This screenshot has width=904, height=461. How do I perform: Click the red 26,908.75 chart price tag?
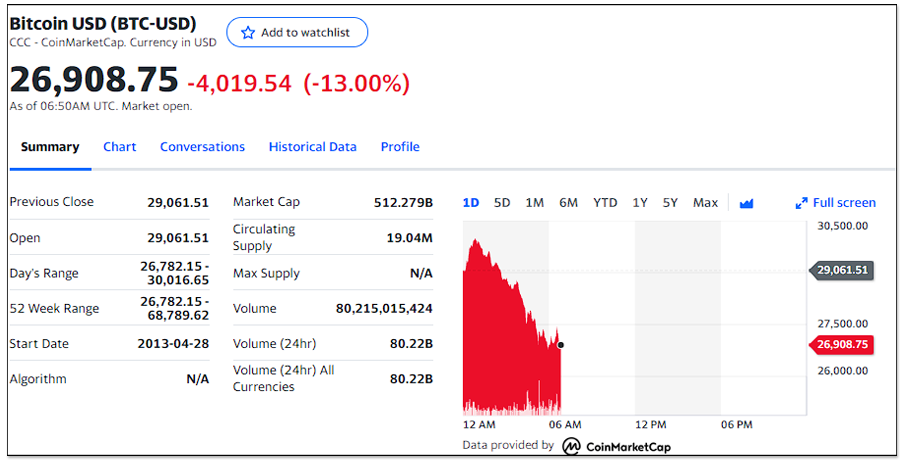(x=842, y=345)
